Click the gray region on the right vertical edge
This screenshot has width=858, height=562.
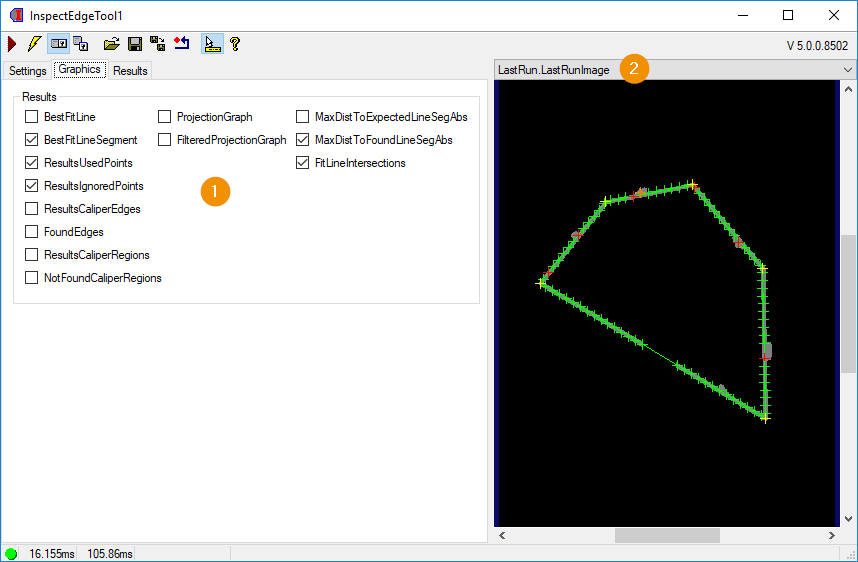click(x=768, y=350)
